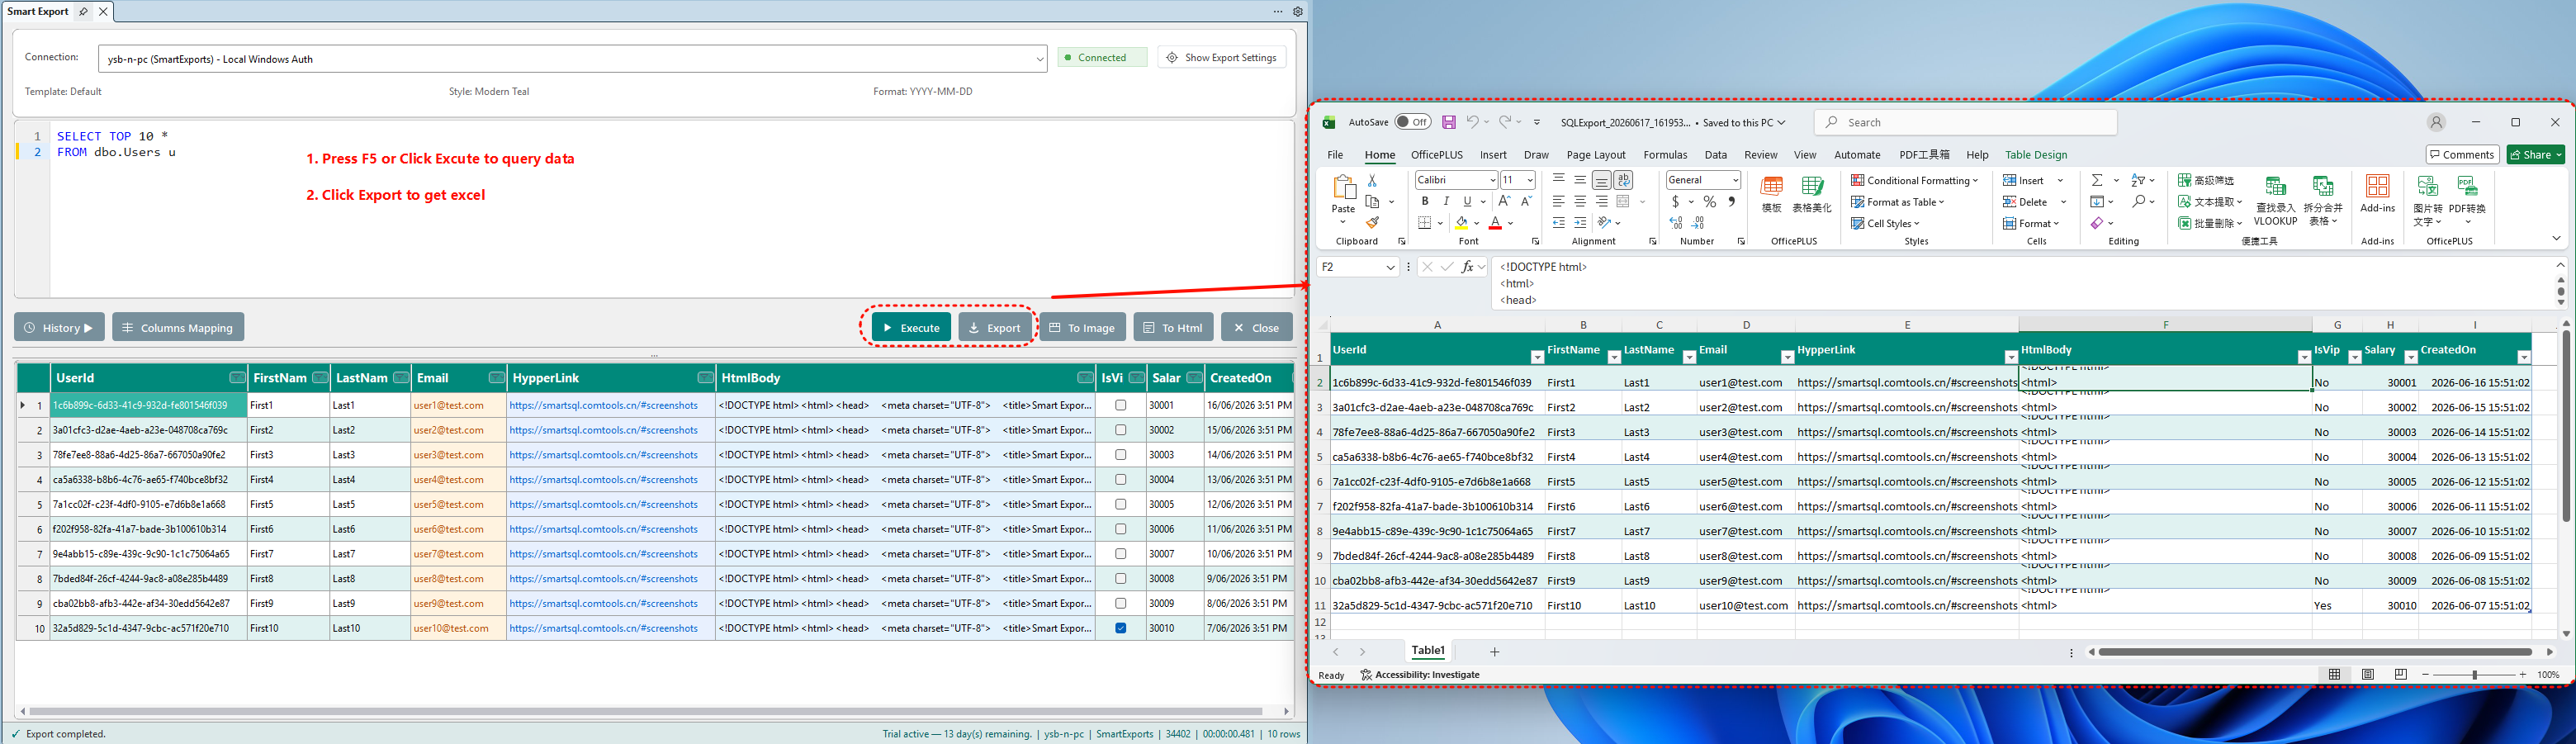The image size is (2576, 744).
Task: Add a new sheet in Excel
Action: click(1495, 652)
